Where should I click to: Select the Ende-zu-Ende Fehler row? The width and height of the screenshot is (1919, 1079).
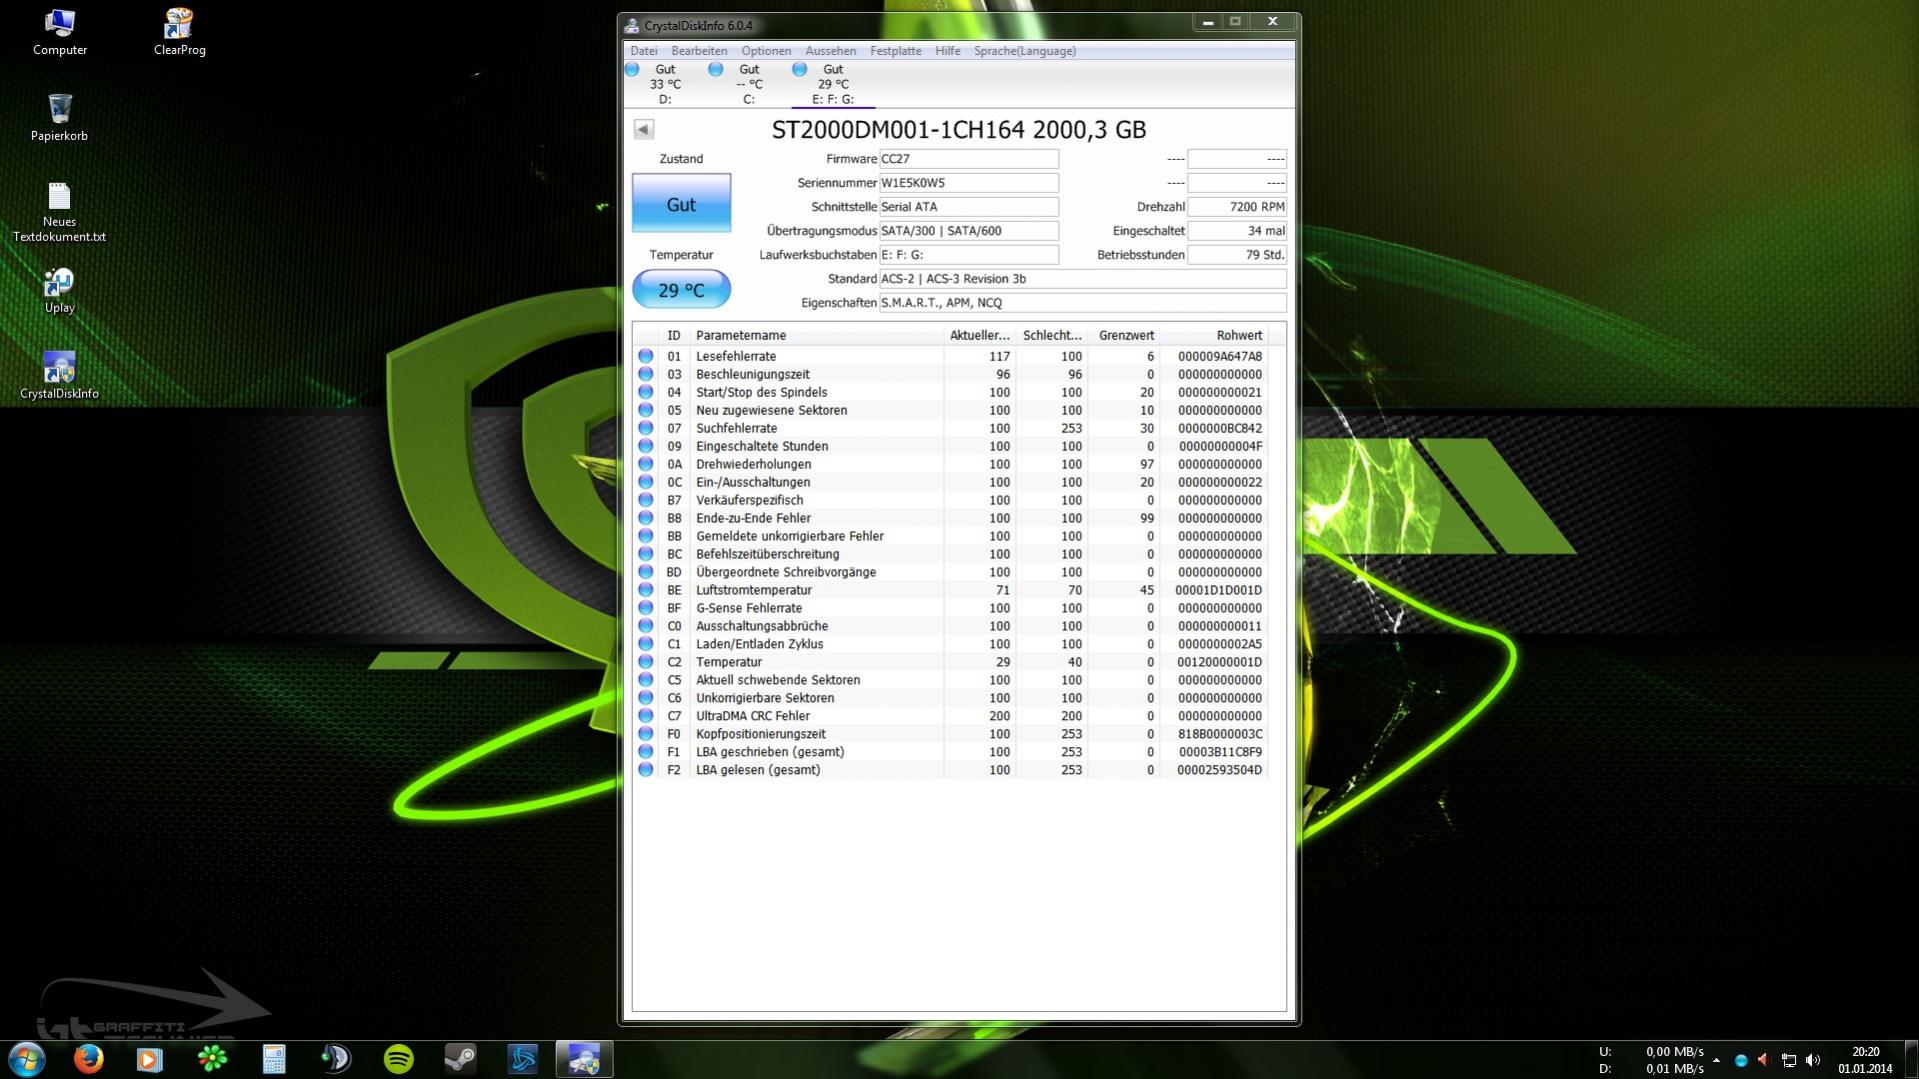pyautogui.click(x=950, y=518)
